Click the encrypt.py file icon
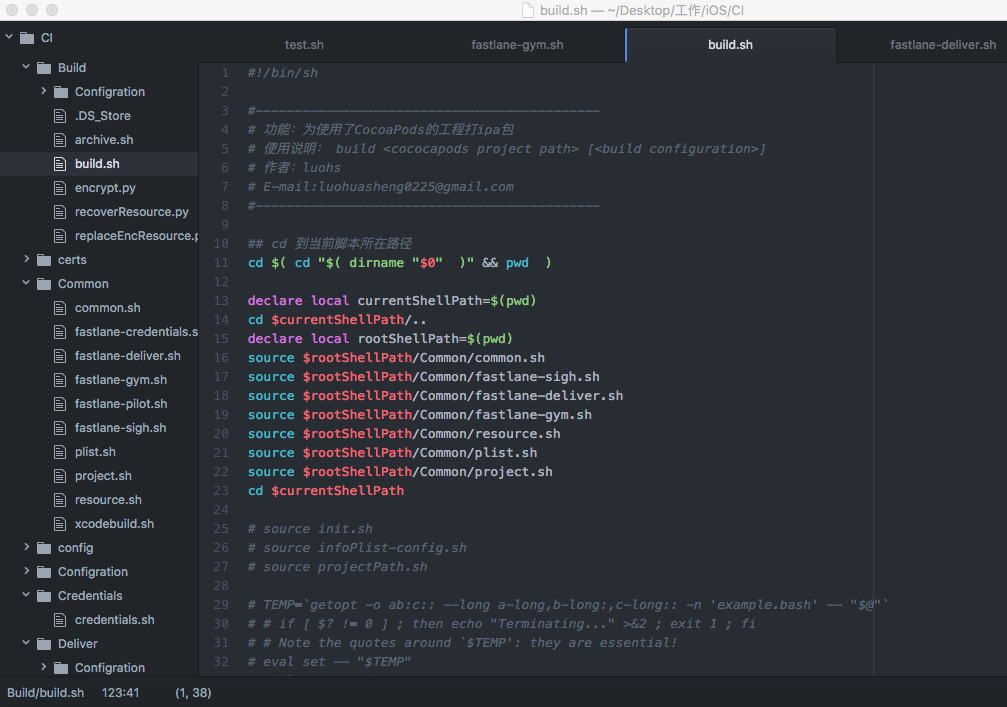The image size is (1007, 707). coord(60,188)
